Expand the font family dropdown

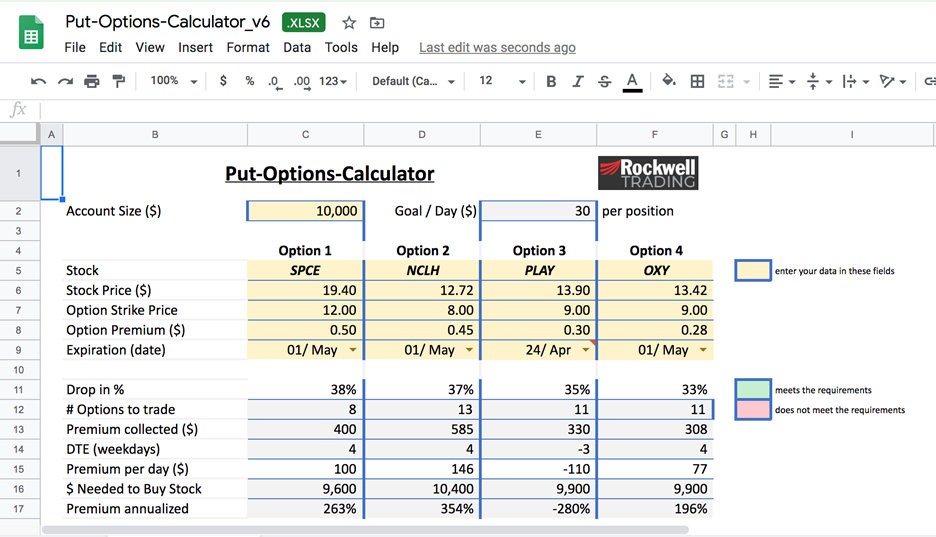coord(413,81)
